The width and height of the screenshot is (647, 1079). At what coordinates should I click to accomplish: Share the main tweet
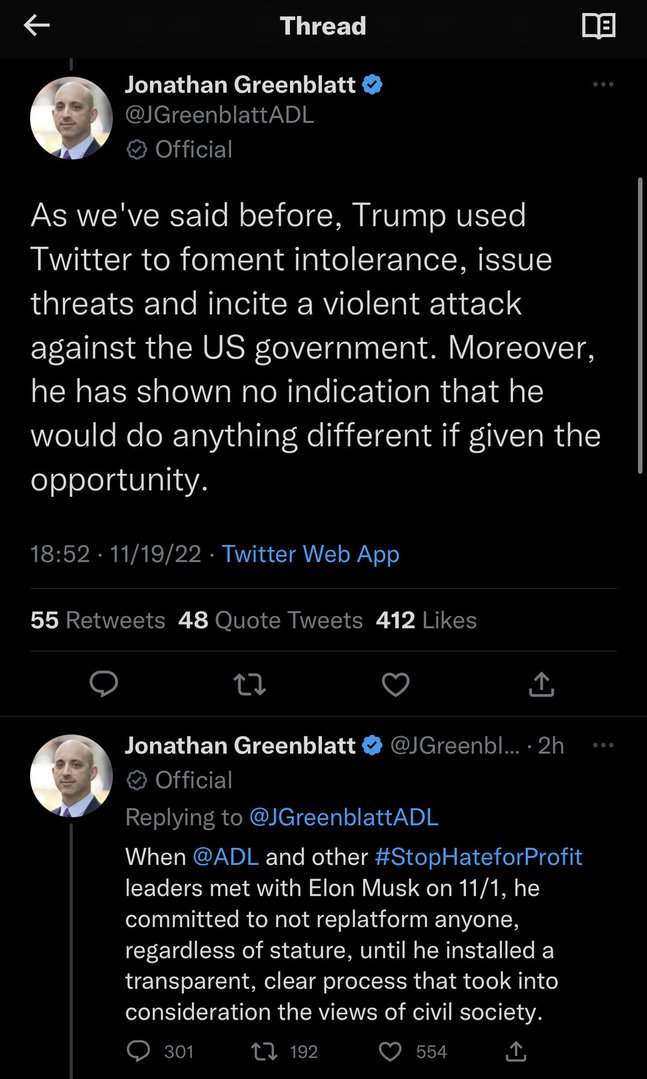pos(540,684)
